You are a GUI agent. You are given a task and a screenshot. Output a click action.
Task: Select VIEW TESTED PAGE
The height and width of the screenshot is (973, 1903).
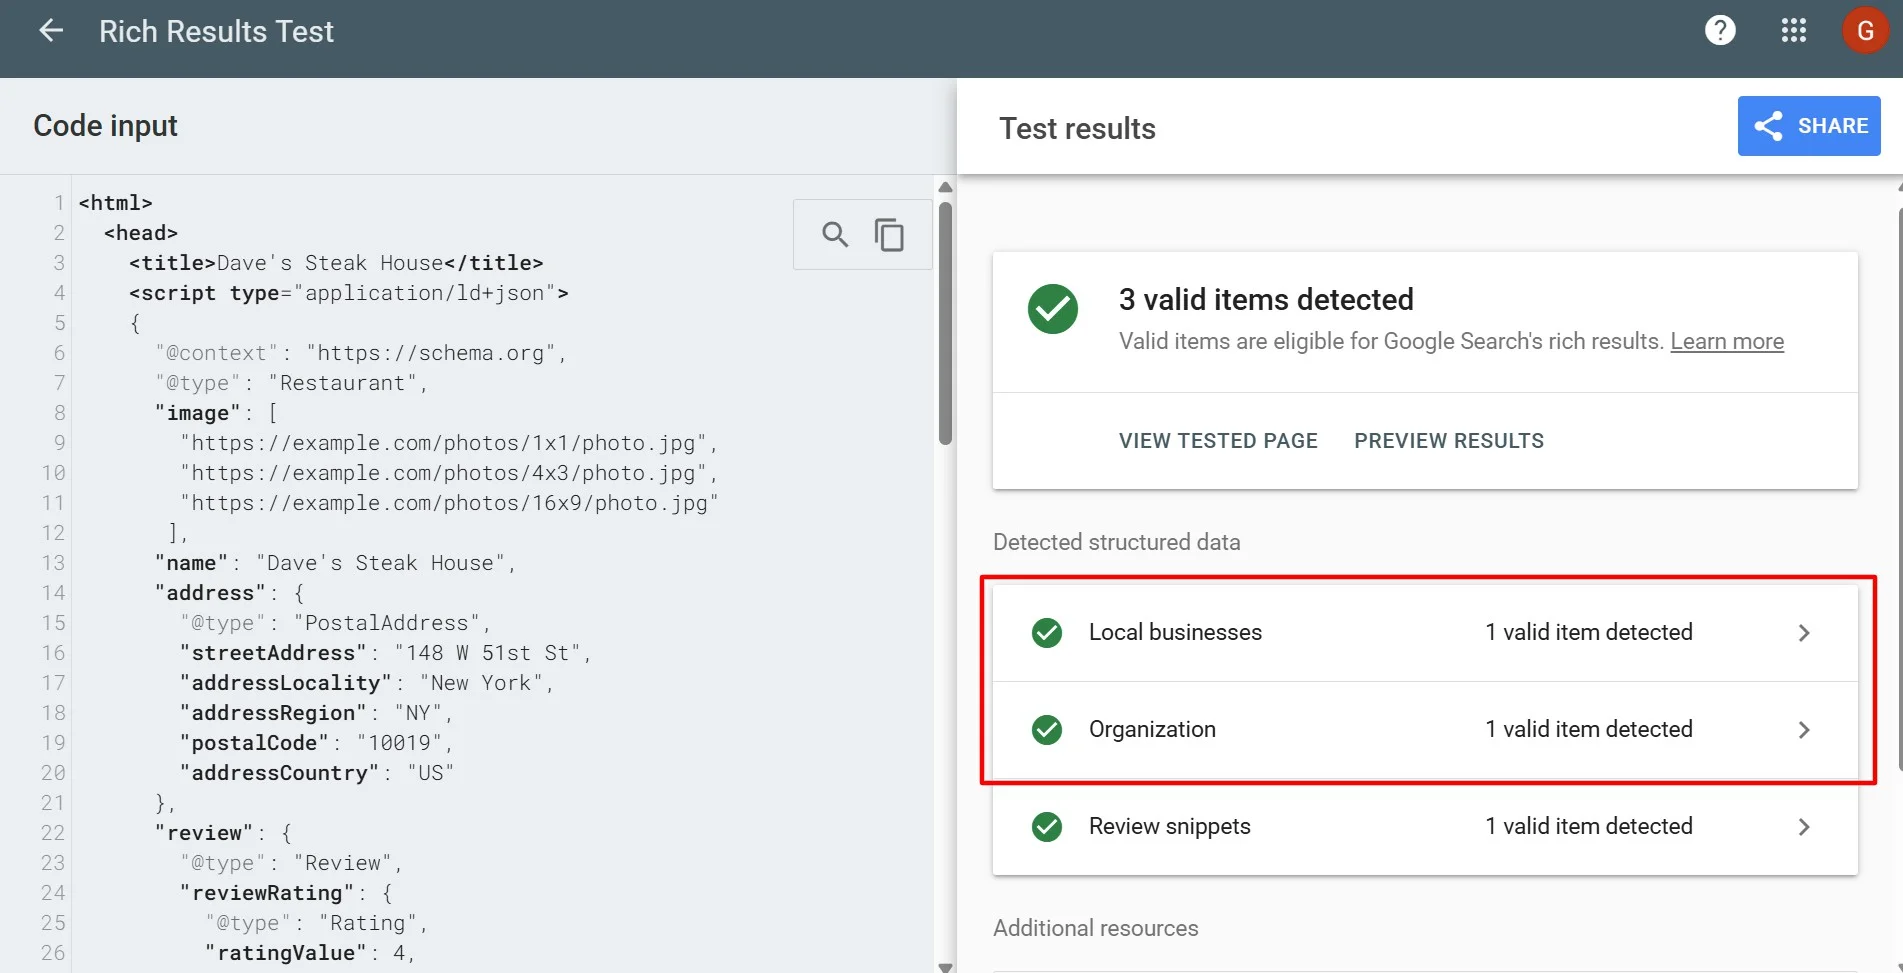coord(1218,441)
